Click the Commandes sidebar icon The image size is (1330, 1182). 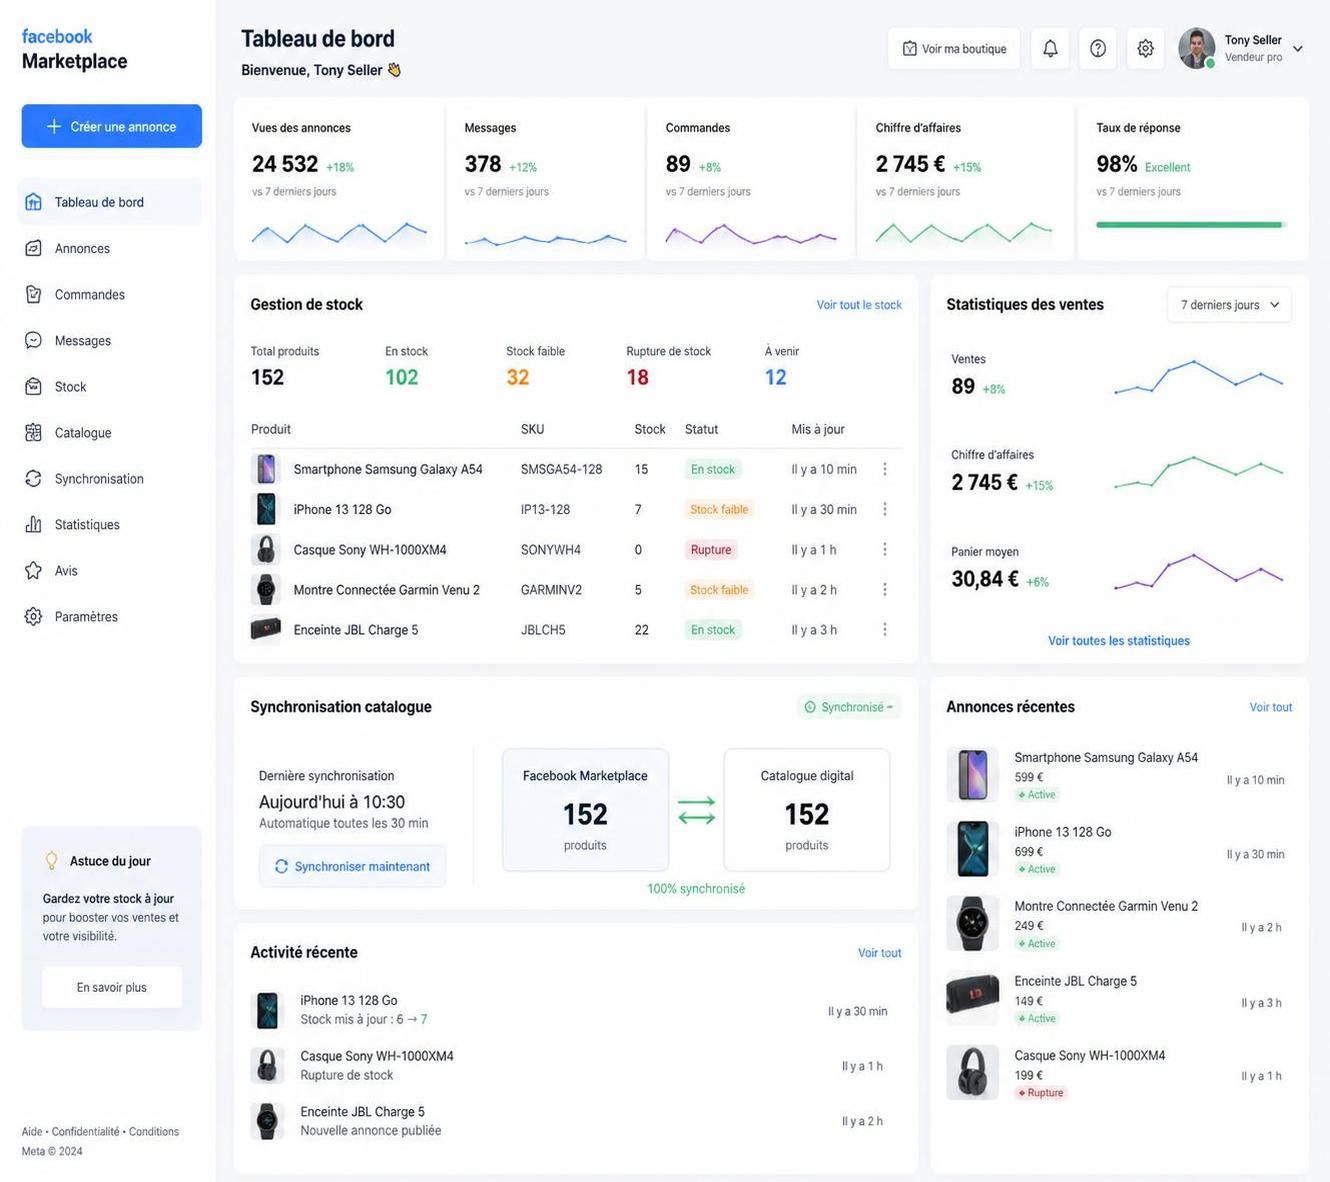33,294
